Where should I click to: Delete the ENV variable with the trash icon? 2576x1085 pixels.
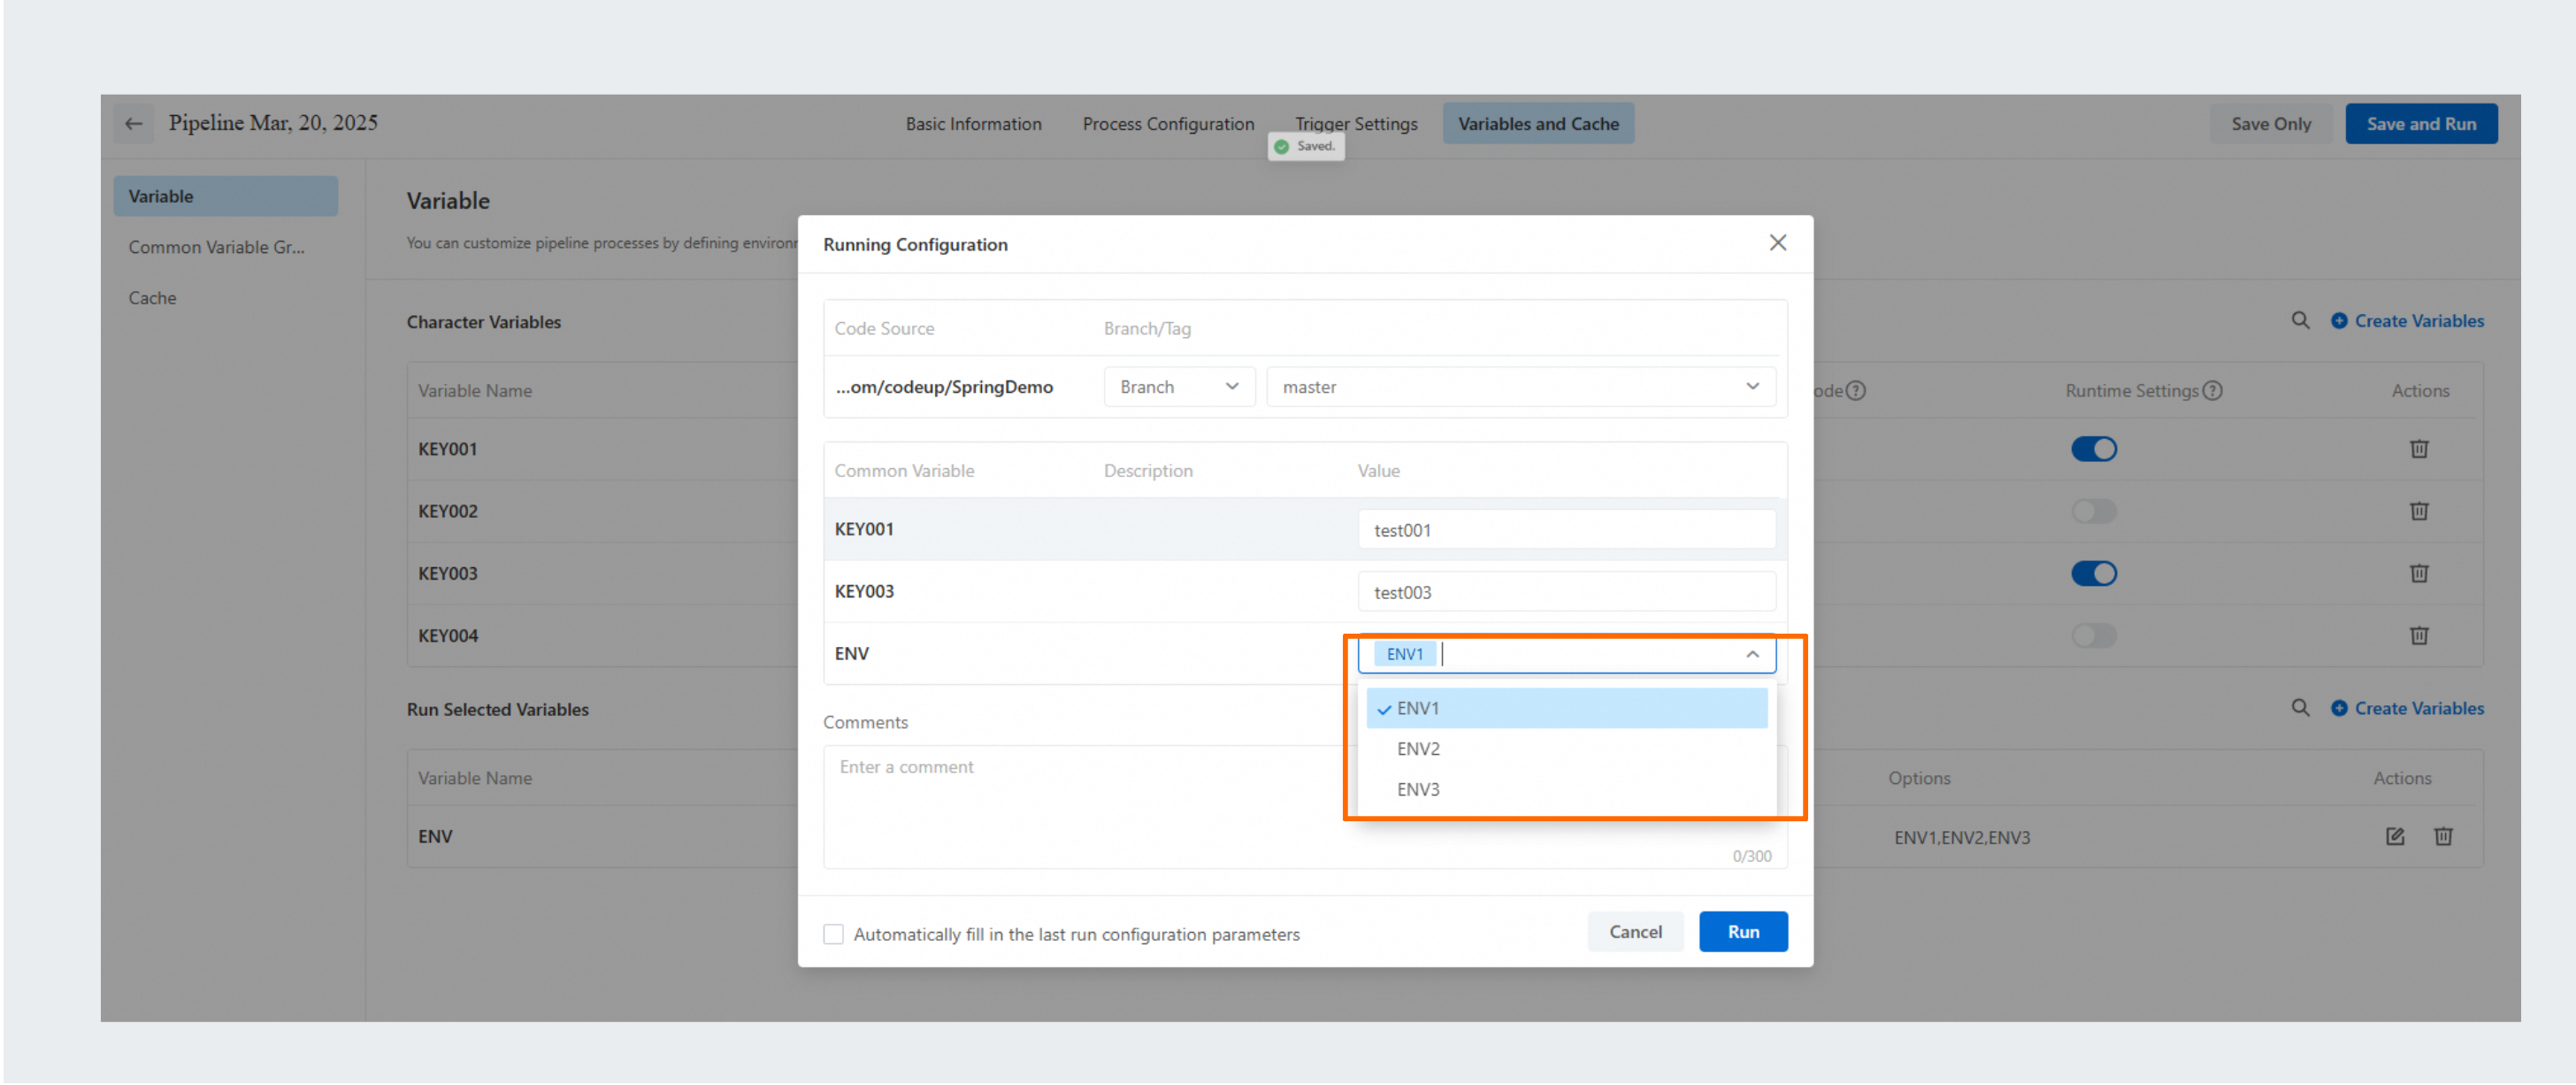tap(2442, 836)
